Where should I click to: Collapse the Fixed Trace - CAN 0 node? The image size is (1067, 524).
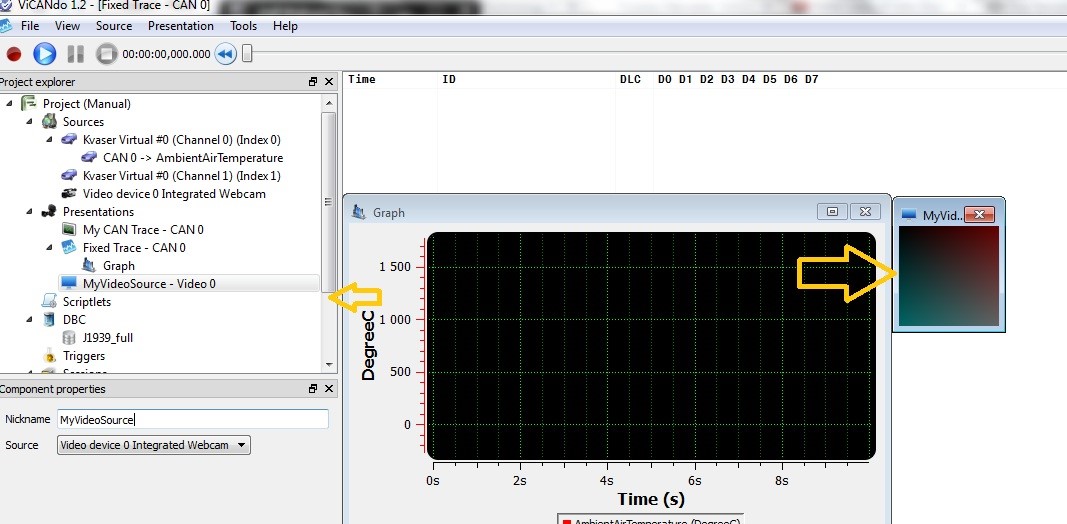click(x=50, y=248)
